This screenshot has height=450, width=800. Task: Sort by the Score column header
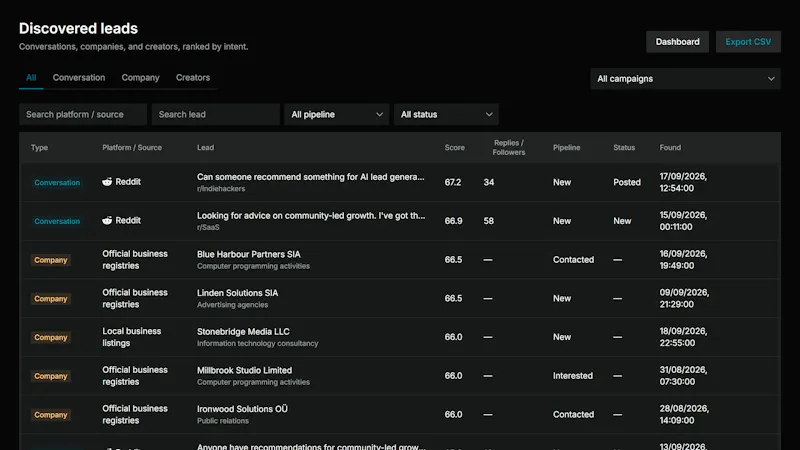[x=455, y=147]
